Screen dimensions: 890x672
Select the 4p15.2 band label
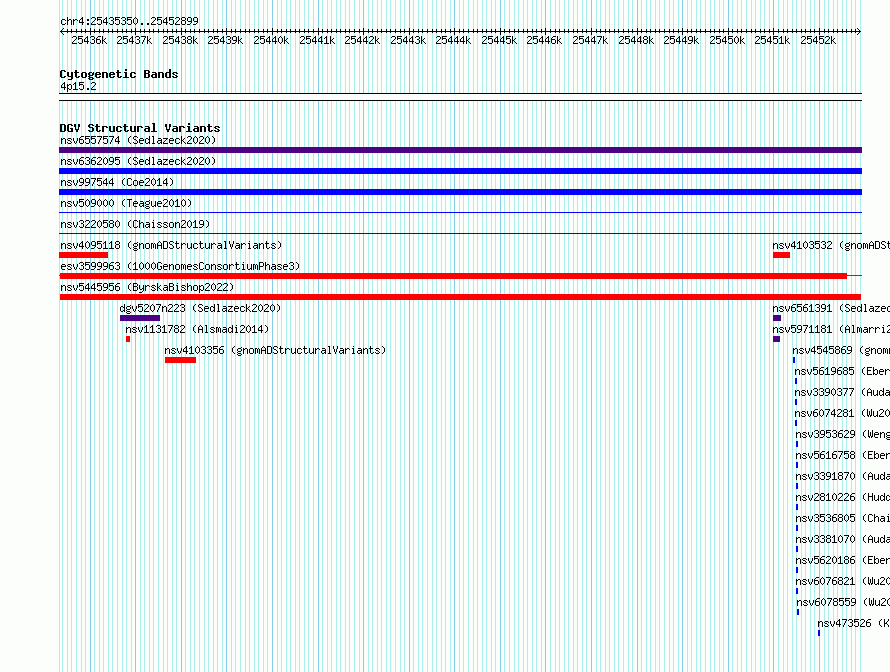(x=78, y=86)
